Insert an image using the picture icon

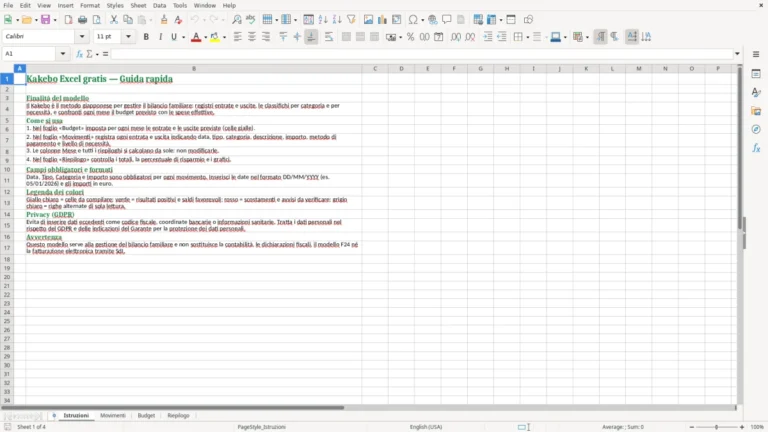click(x=368, y=20)
